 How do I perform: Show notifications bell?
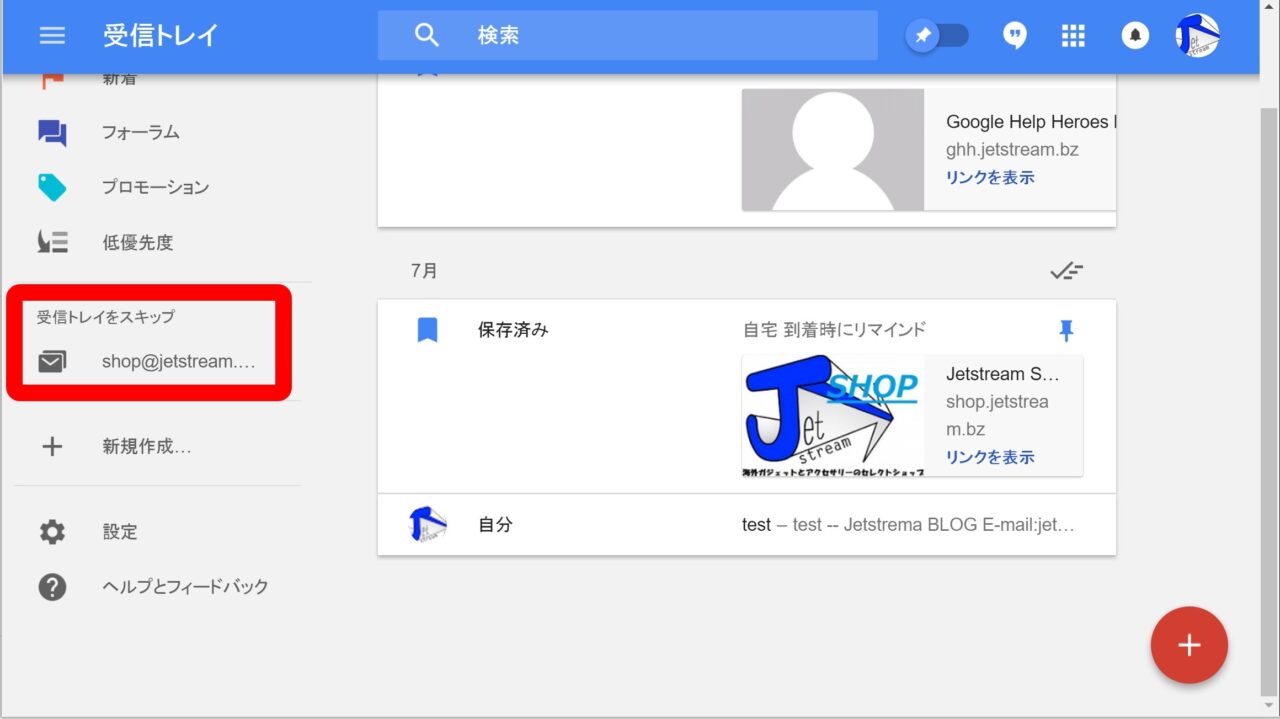click(x=1135, y=36)
